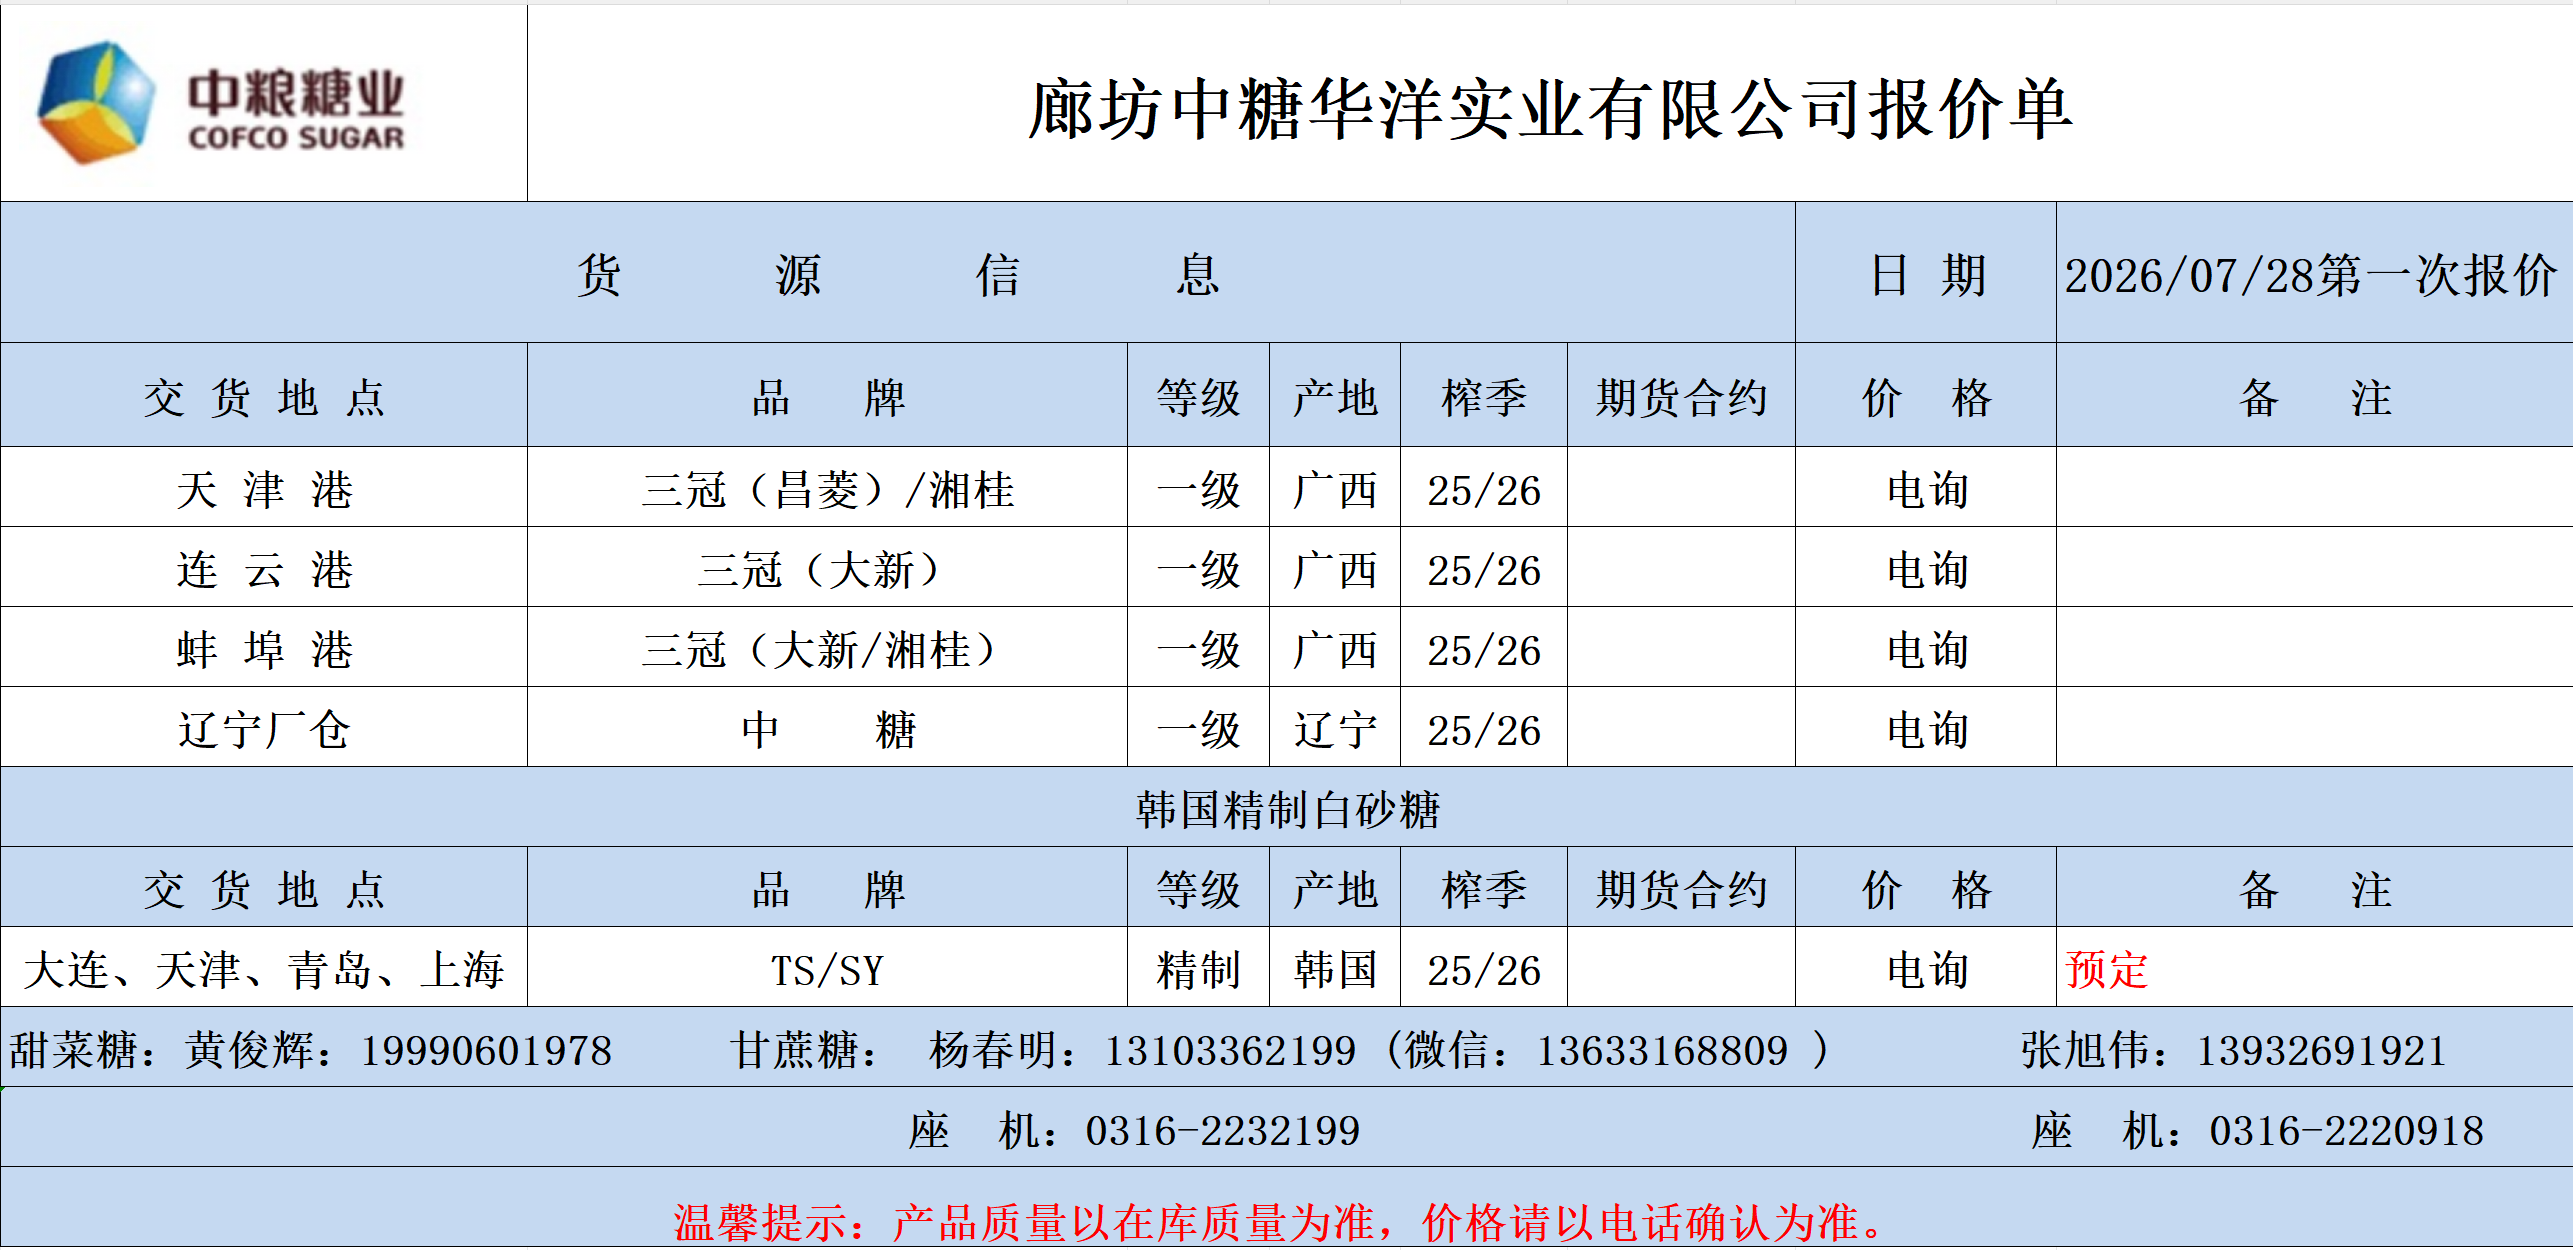Click 电询 price in the 天津港 row
This screenshot has width=2573, height=1250.
(1926, 488)
